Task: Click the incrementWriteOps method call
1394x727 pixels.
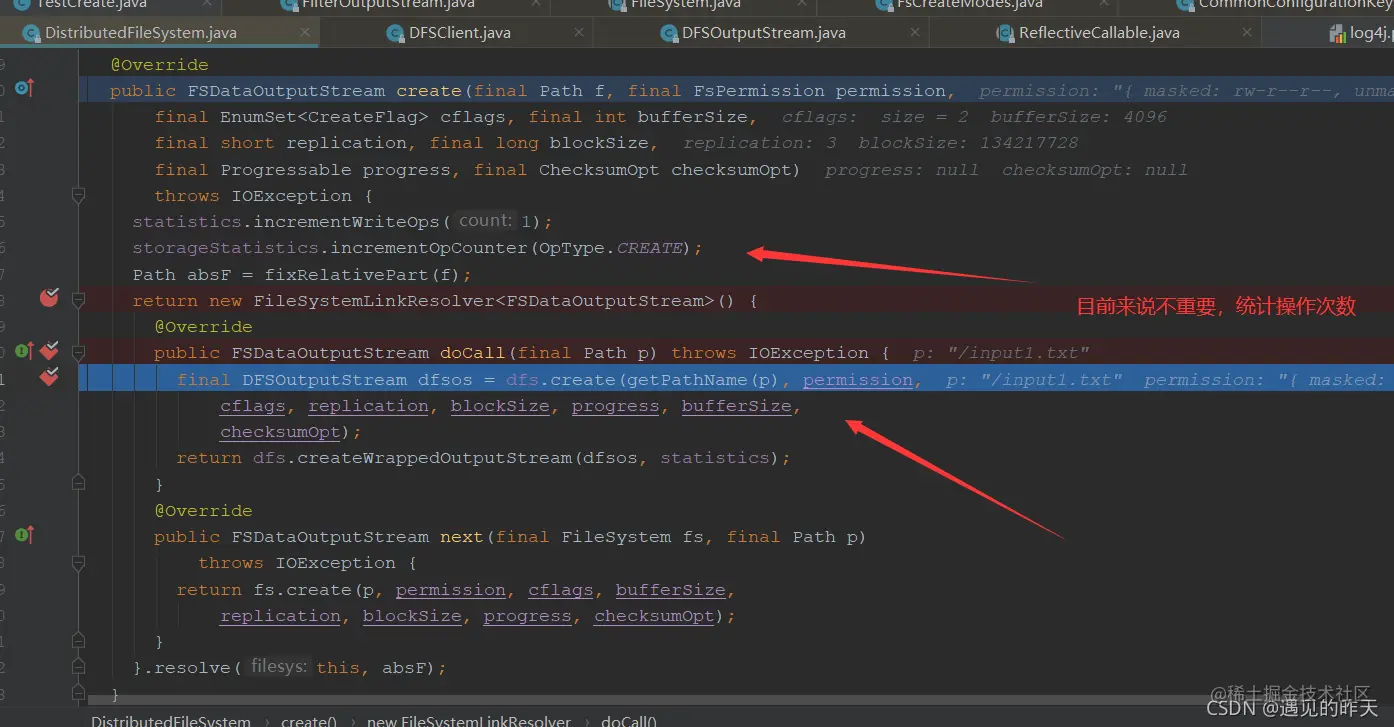Action: coord(346,221)
